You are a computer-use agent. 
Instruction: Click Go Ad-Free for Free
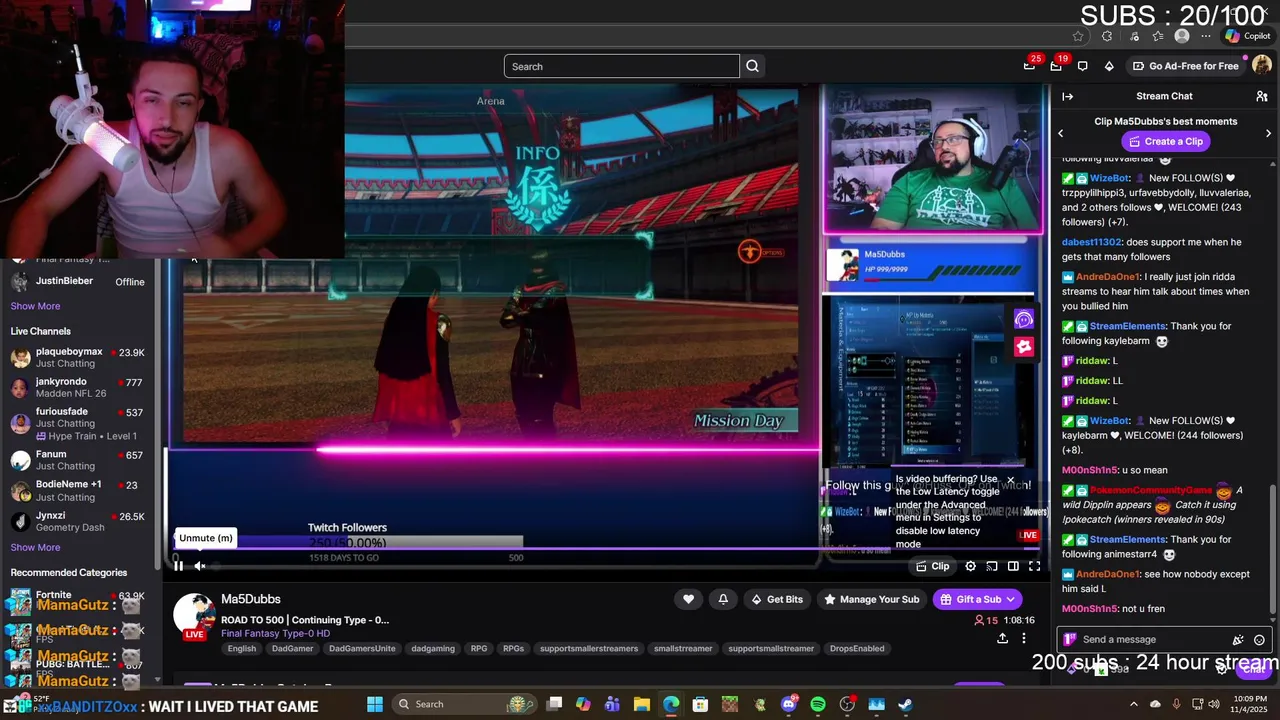click(1185, 66)
